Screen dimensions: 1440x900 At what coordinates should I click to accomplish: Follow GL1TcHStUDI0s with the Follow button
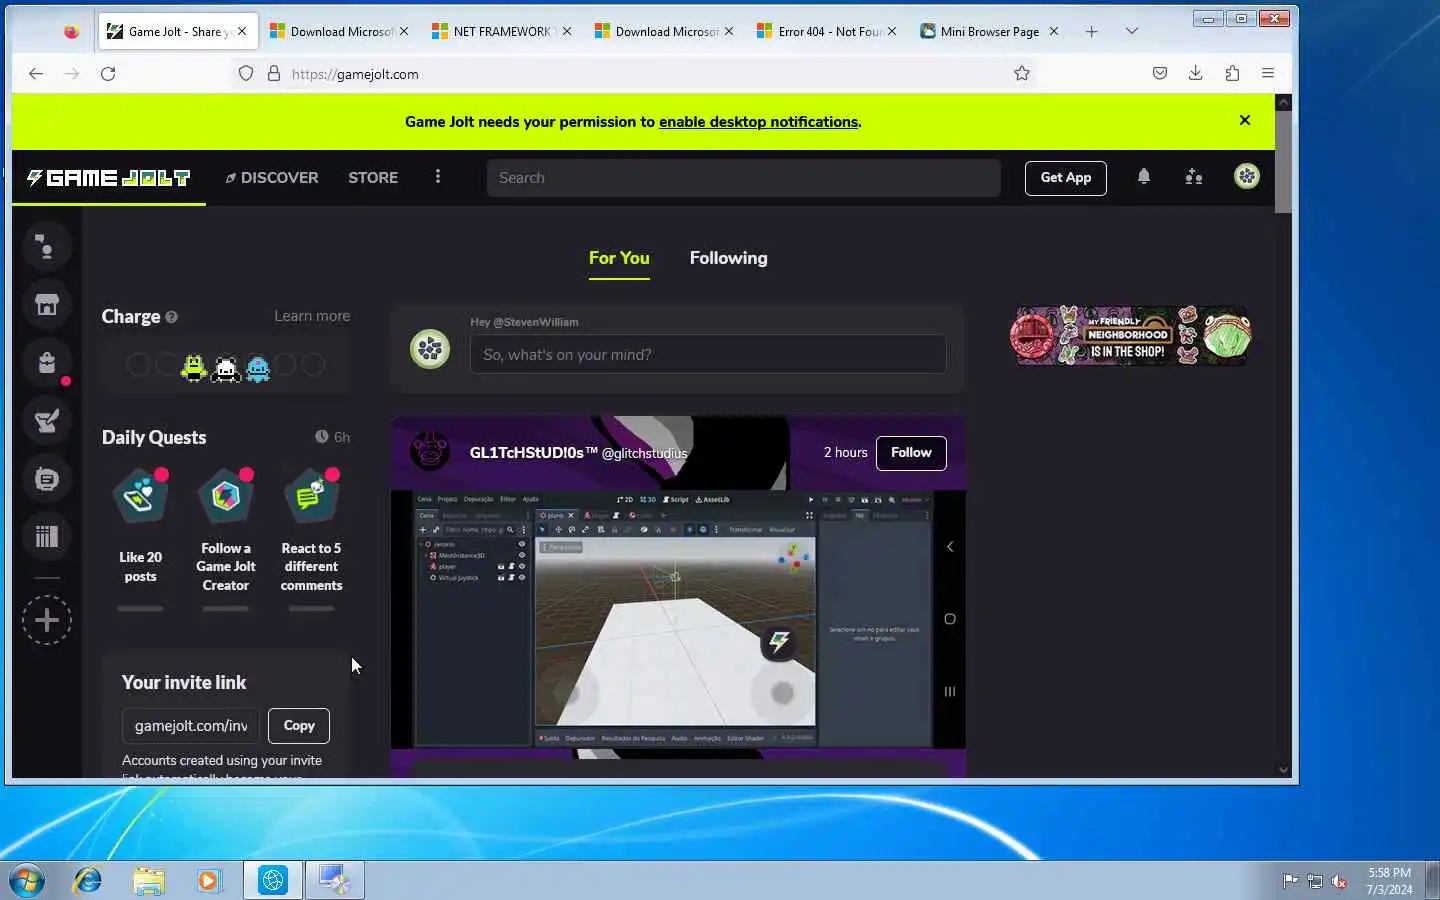911,453
